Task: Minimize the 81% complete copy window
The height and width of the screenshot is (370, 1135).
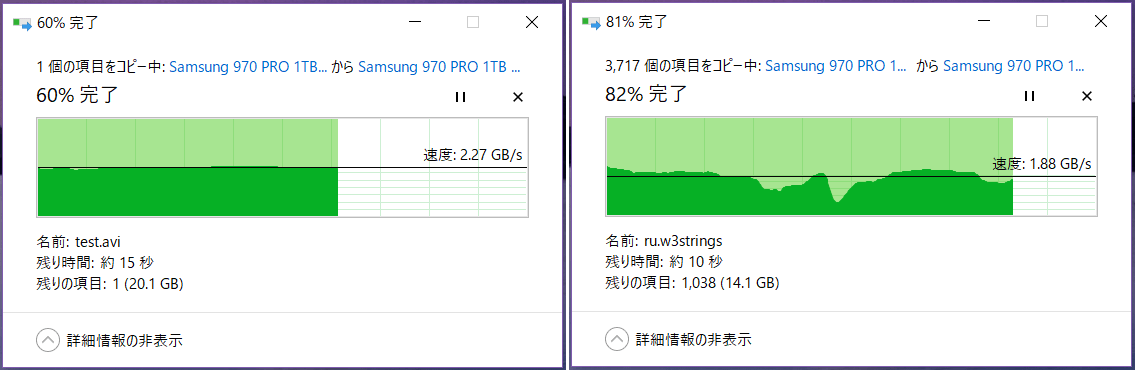Action: tap(983, 22)
